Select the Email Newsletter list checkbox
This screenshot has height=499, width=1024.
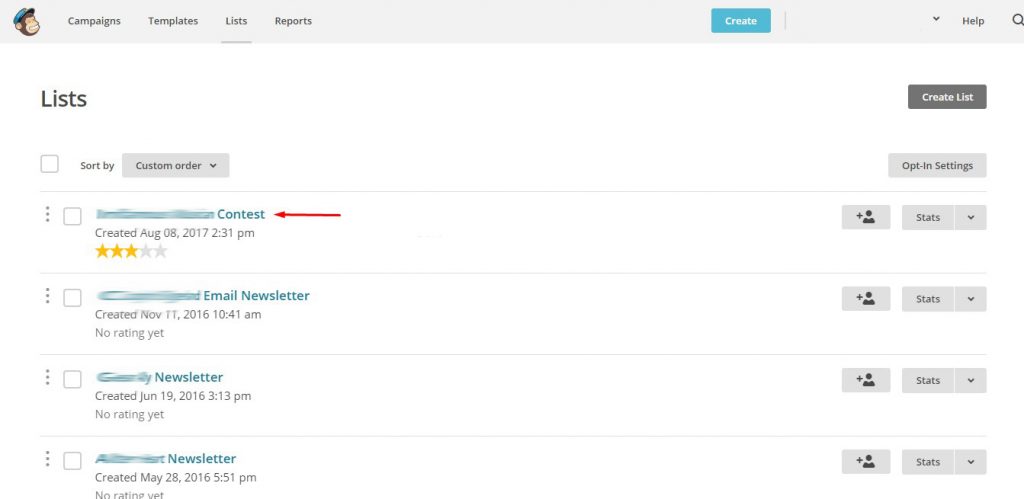[72, 298]
